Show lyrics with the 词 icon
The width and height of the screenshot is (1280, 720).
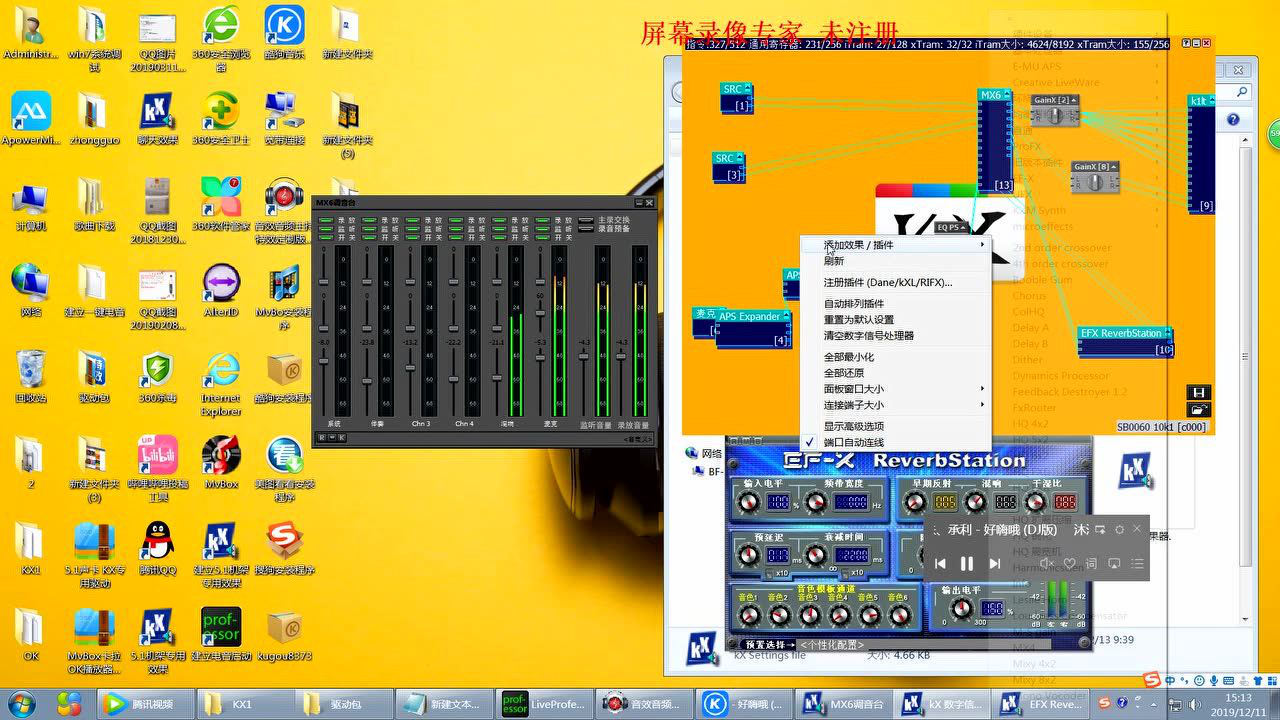1091,564
